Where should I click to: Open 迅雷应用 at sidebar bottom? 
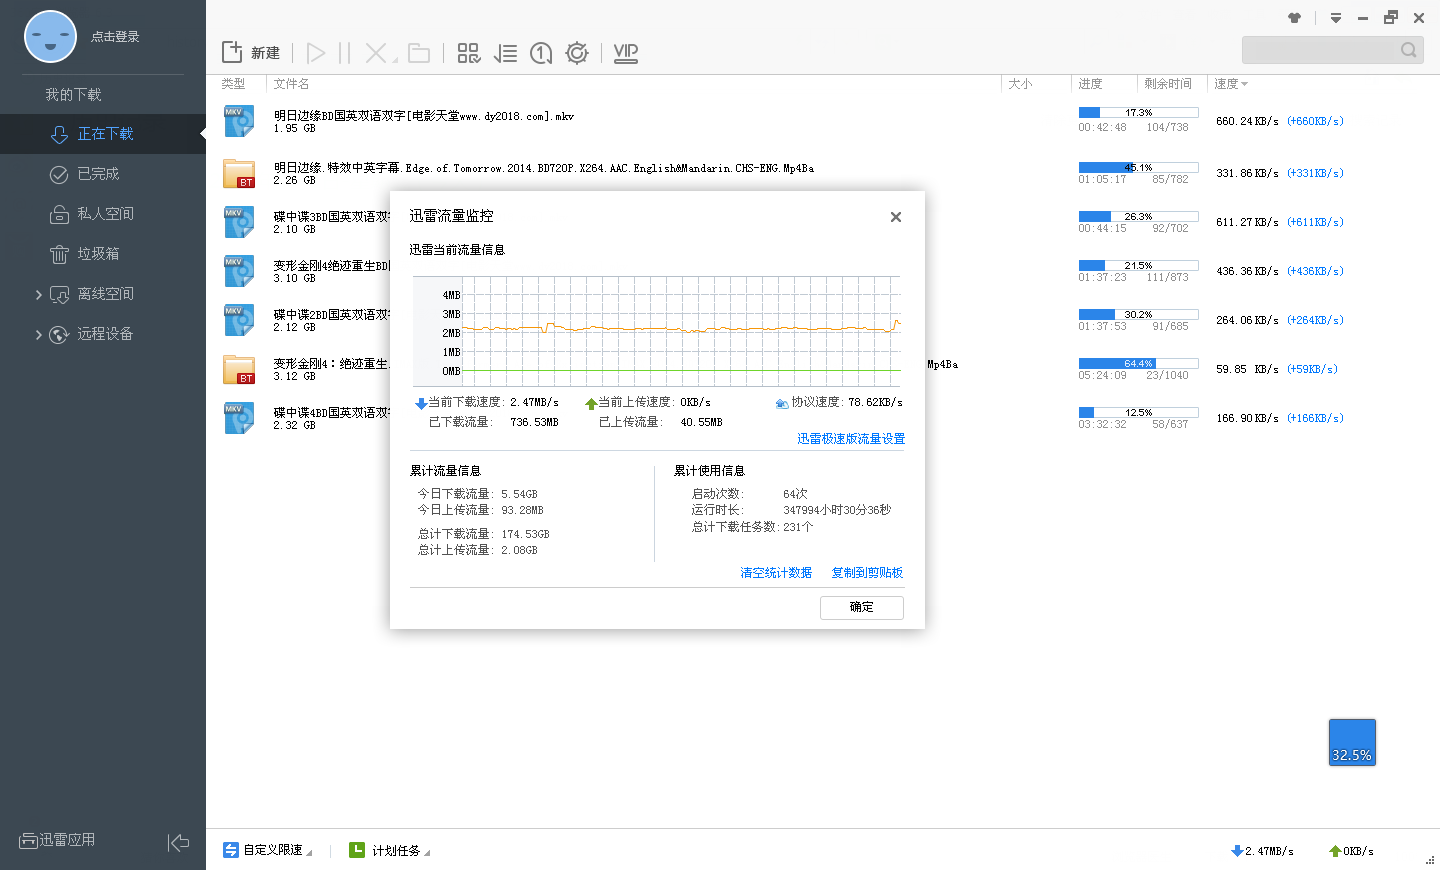57,840
